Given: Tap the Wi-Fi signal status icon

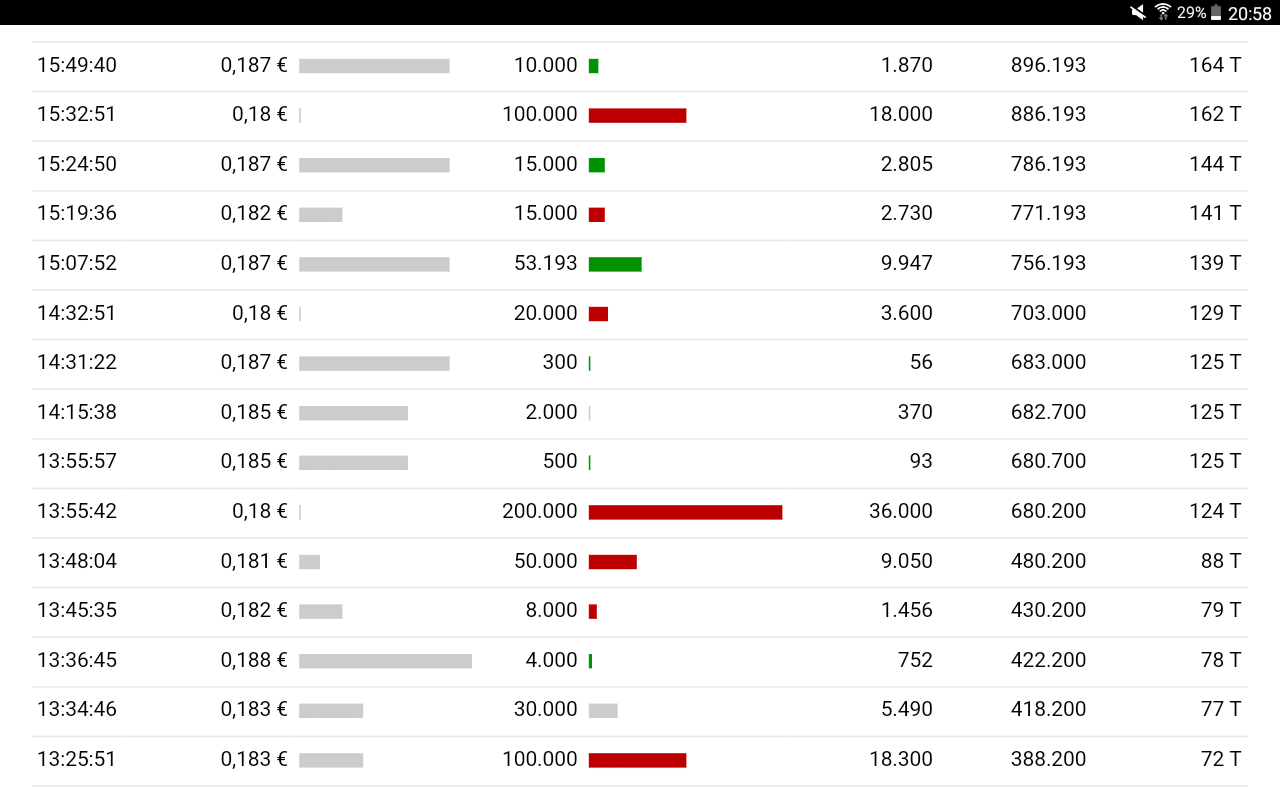Looking at the screenshot, I should (1163, 12).
